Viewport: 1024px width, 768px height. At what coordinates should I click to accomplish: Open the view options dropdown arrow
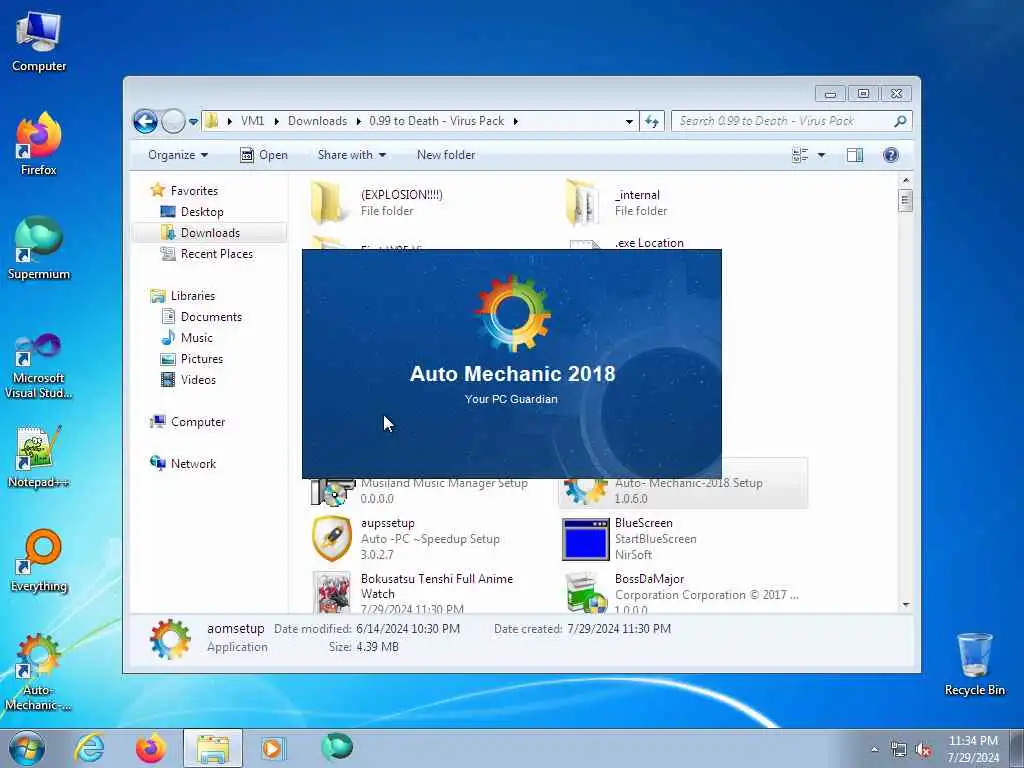pyautogui.click(x=822, y=155)
